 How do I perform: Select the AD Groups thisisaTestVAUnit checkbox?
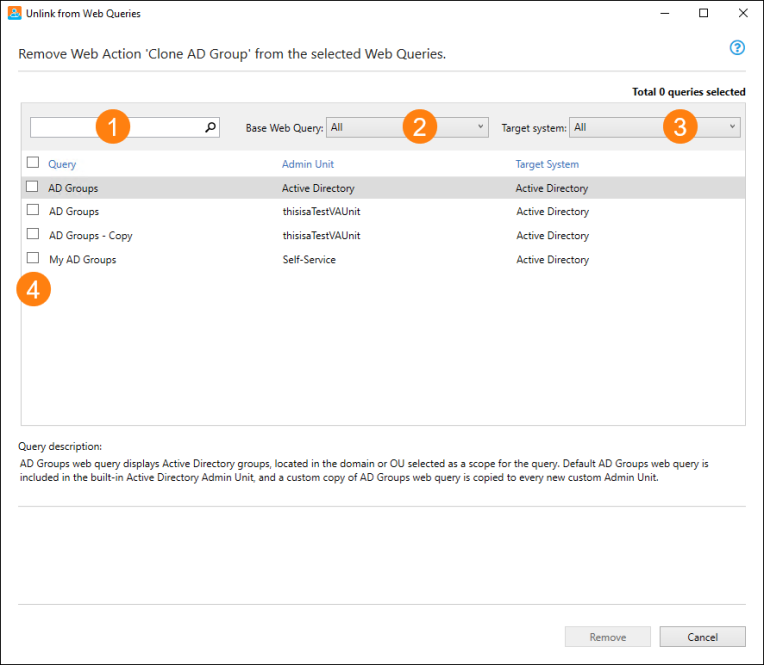point(33,210)
